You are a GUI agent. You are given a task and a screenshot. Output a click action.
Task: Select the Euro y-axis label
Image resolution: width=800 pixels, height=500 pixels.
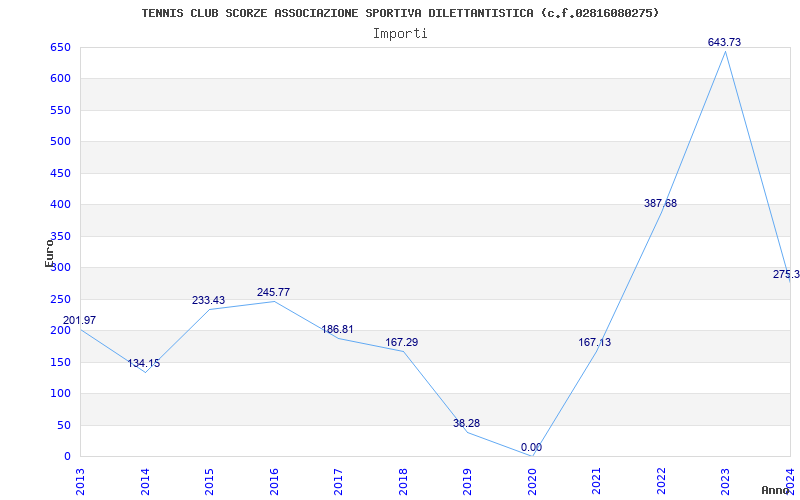point(49,252)
